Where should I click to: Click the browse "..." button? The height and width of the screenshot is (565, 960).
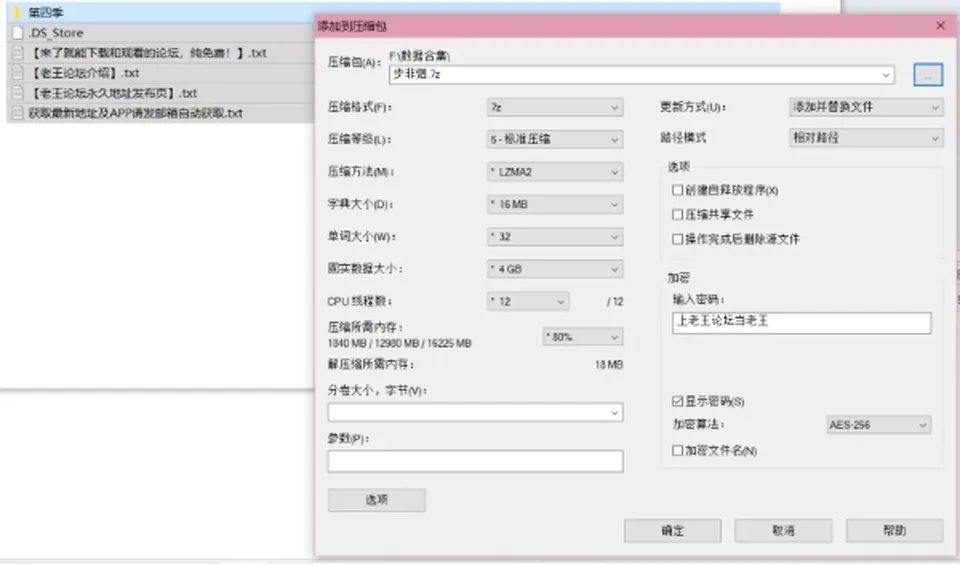[928, 75]
